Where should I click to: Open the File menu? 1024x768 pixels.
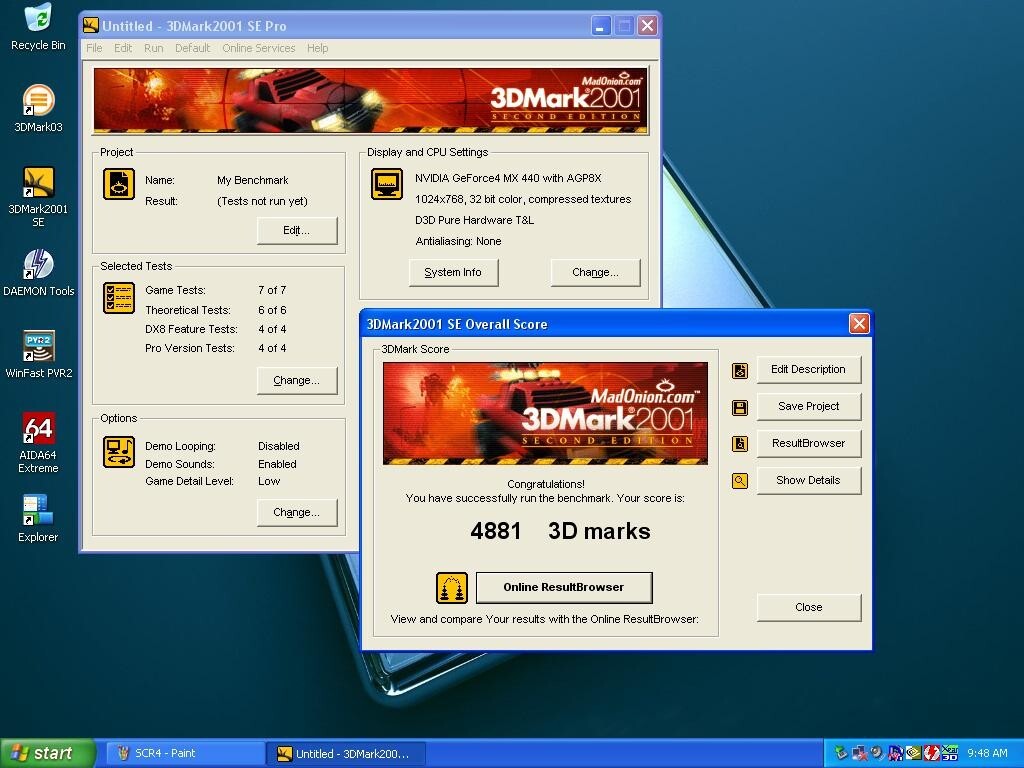(x=94, y=48)
